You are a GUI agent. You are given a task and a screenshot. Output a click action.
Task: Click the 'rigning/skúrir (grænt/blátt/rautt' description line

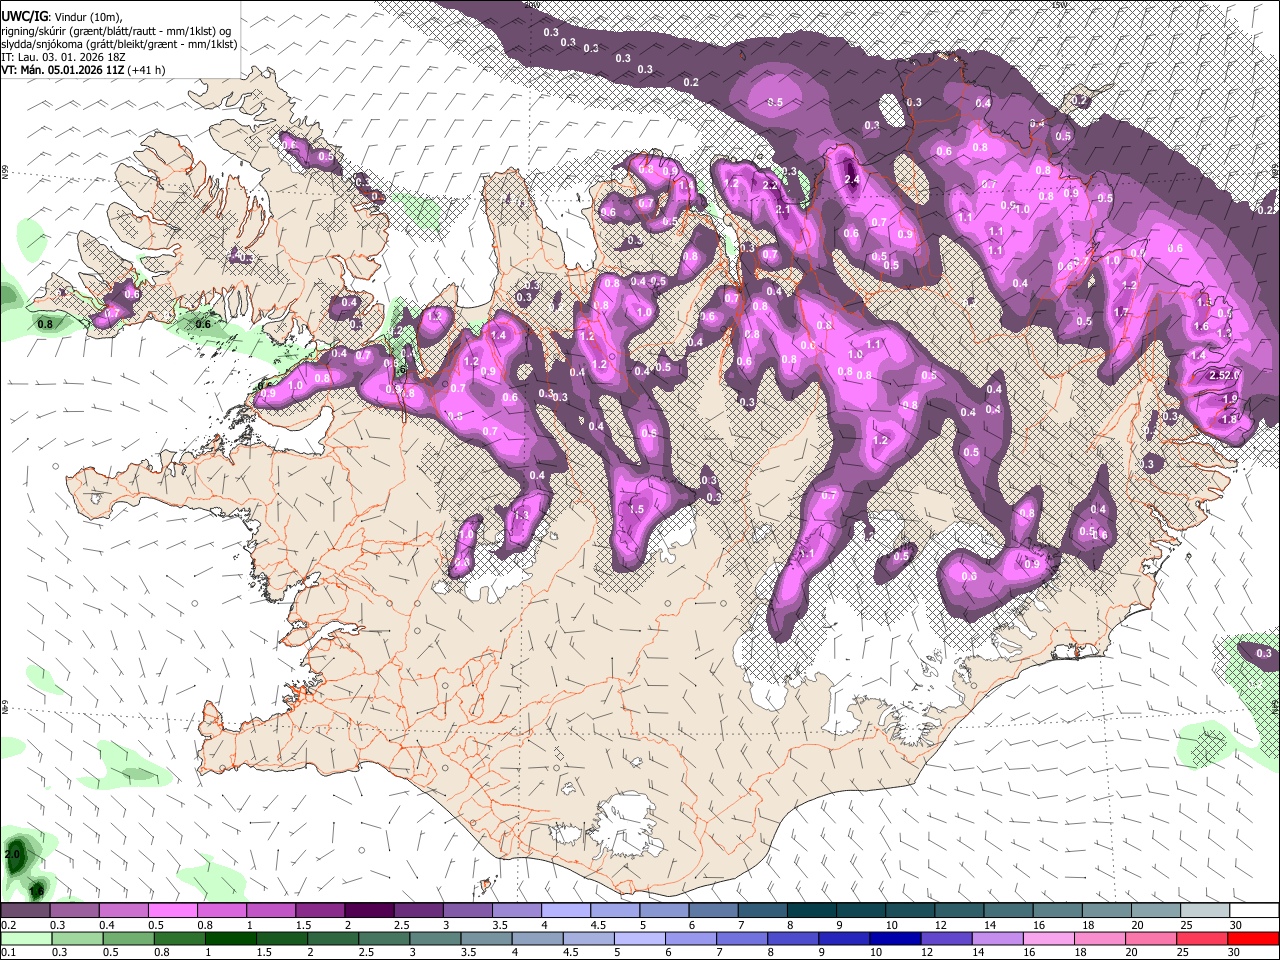point(118,31)
